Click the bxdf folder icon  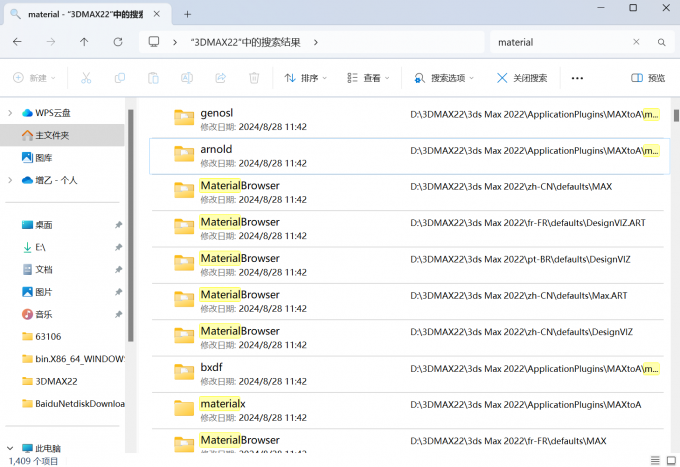tap(184, 372)
